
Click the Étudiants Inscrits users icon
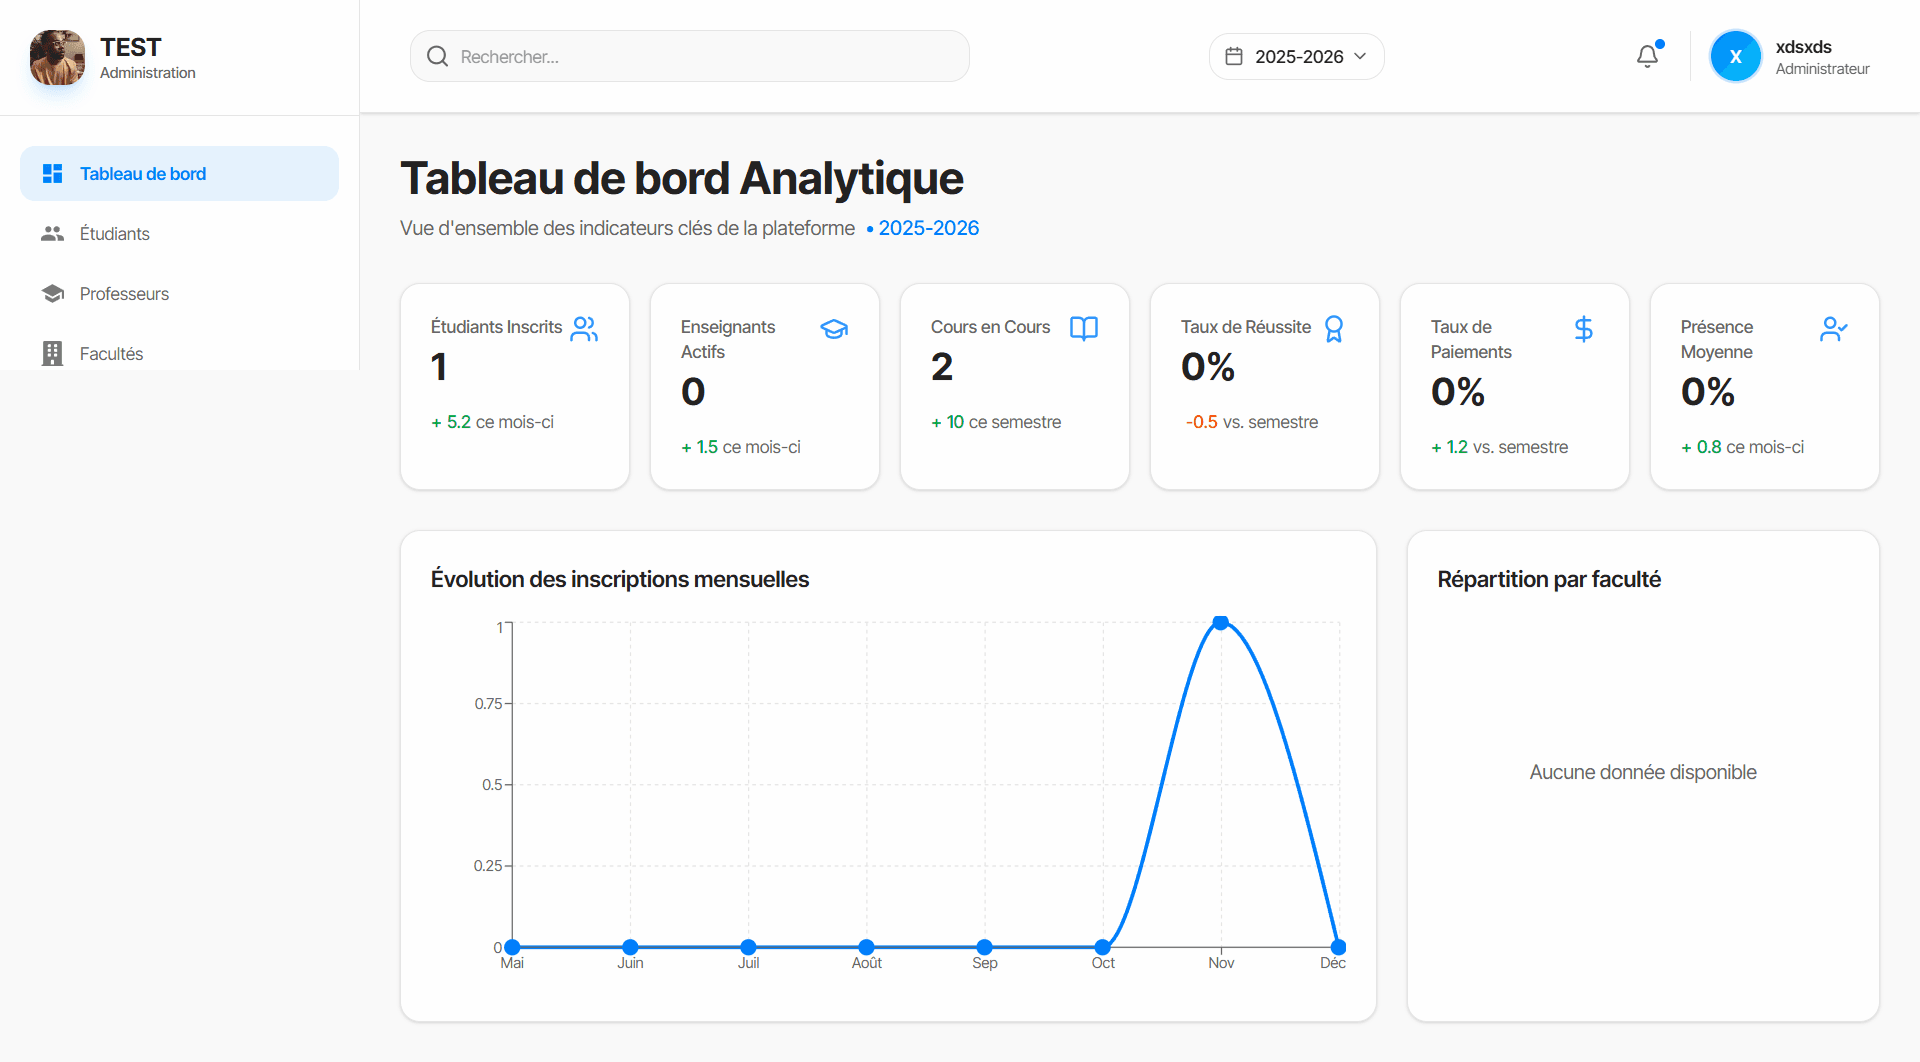[x=584, y=329]
